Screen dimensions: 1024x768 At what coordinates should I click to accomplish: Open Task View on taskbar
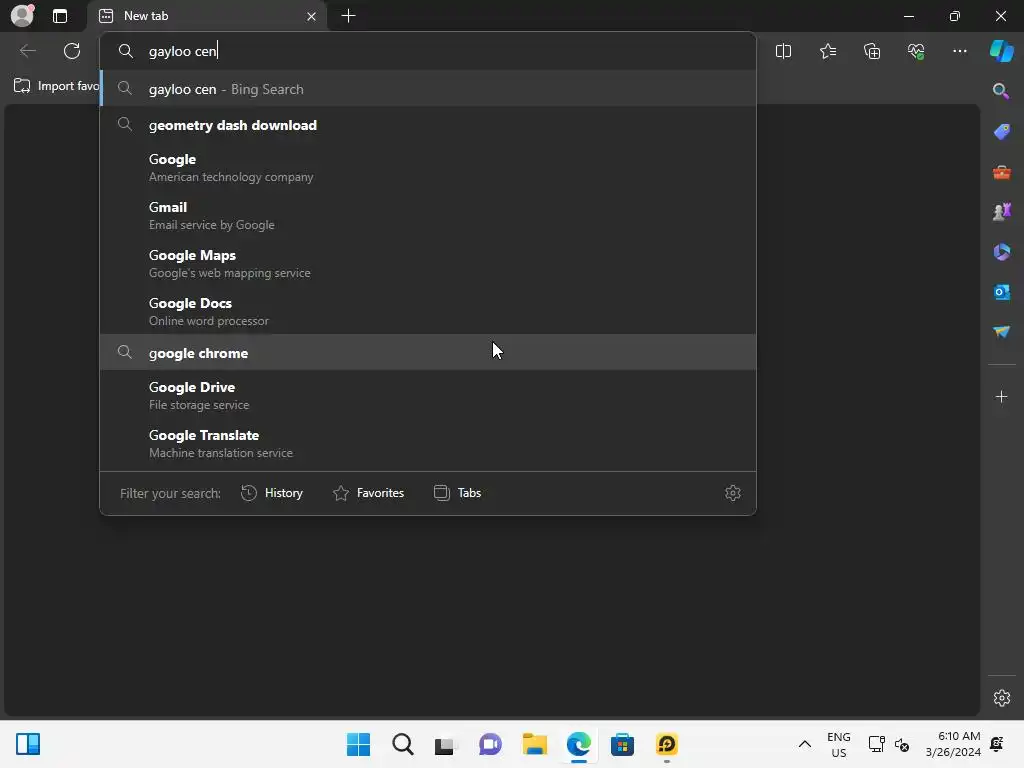[446, 744]
